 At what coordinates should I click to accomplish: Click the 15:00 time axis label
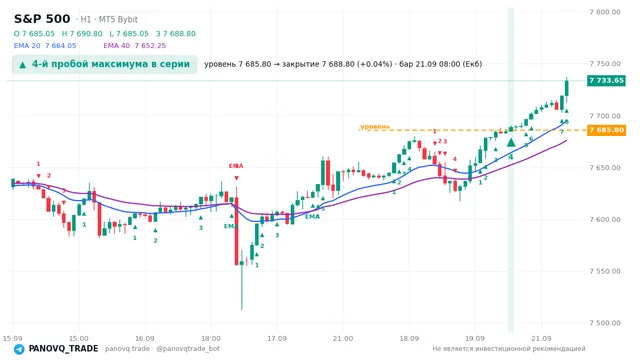(x=78, y=338)
